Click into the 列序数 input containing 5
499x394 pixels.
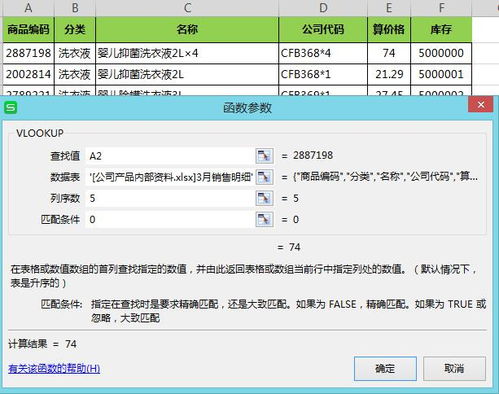click(x=169, y=198)
